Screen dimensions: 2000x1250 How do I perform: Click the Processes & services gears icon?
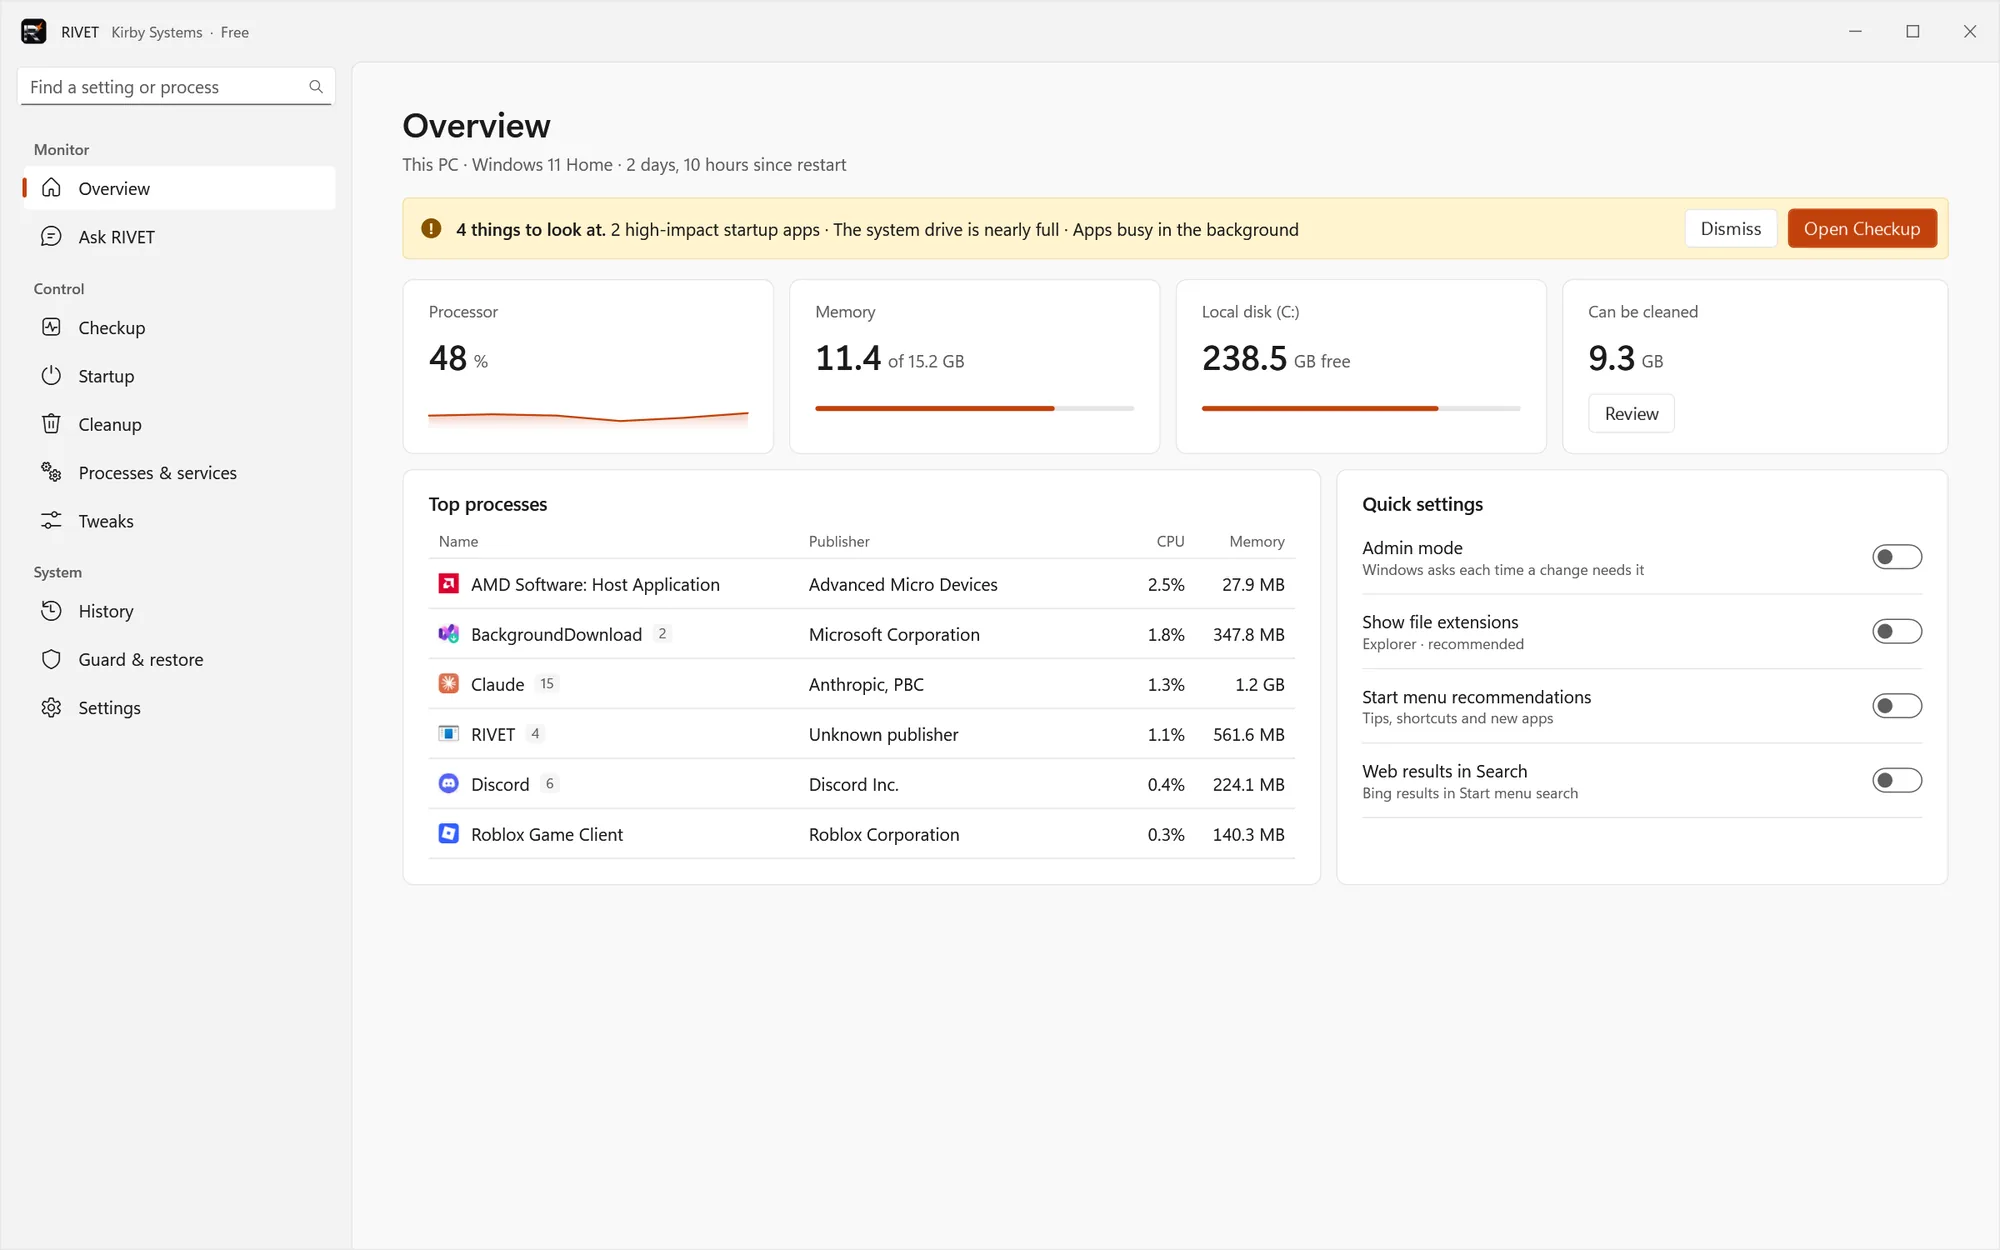[52, 472]
